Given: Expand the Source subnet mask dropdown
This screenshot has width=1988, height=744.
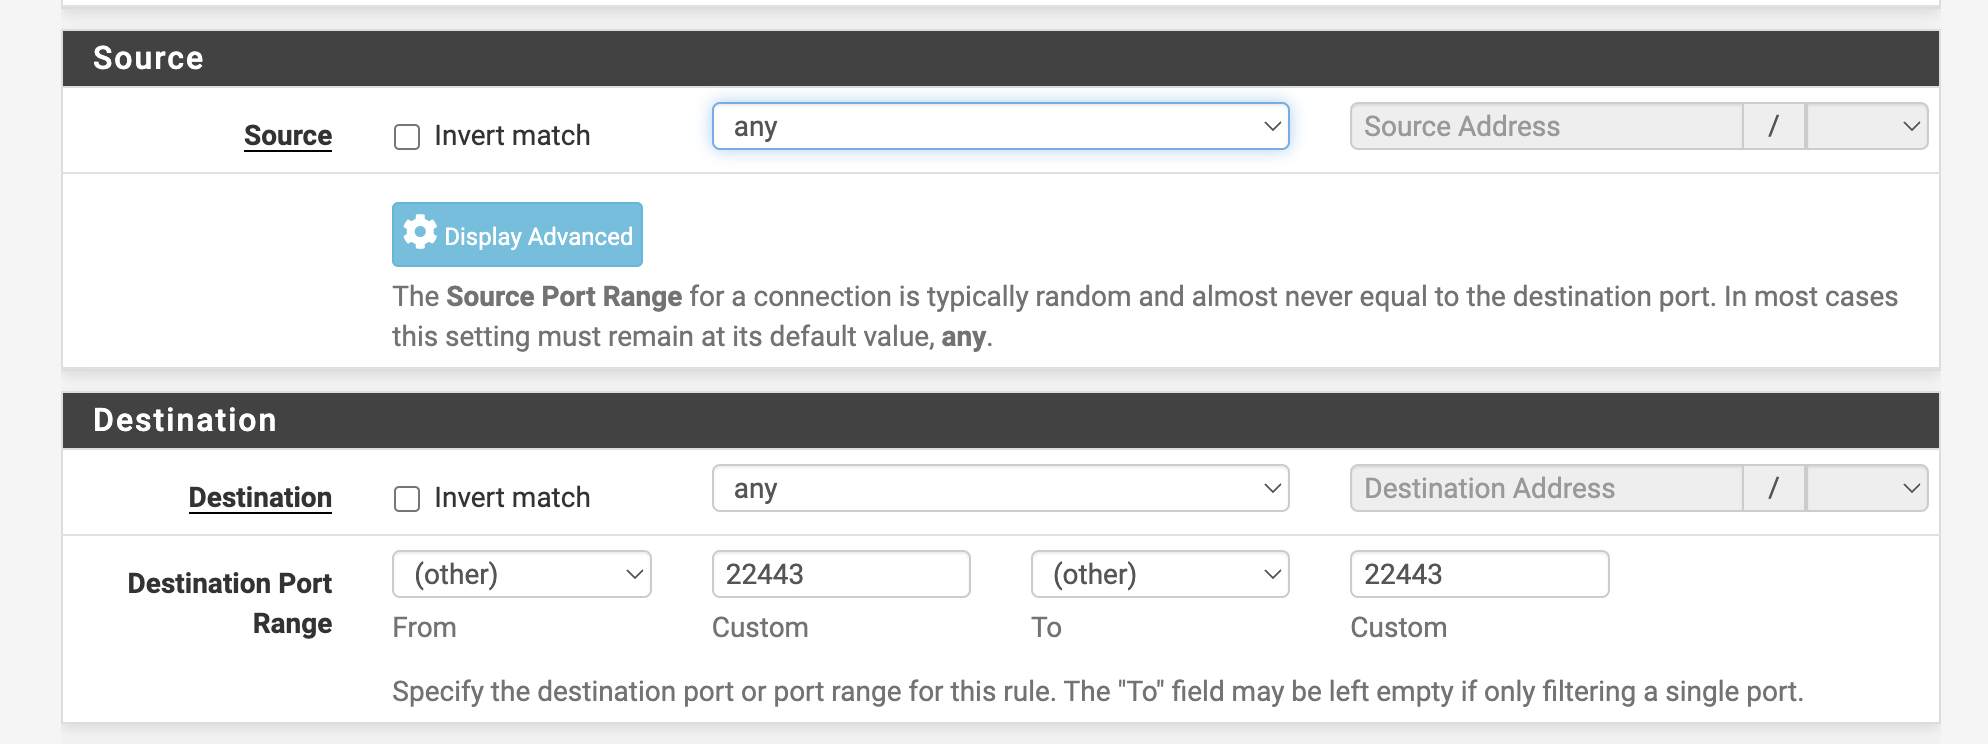Looking at the screenshot, I should coord(1867,127).
